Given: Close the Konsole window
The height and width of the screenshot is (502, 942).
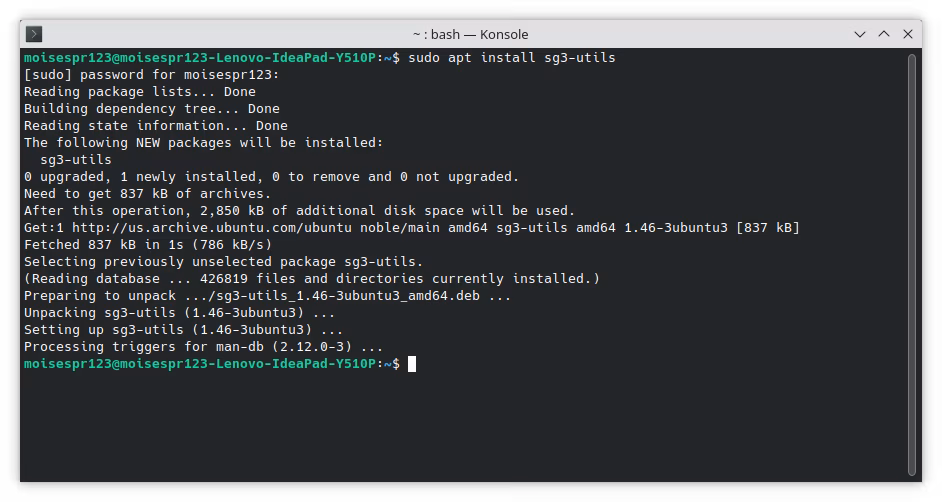Looking at the screenshot, I should pyautogui.click(x=908, y=34).
